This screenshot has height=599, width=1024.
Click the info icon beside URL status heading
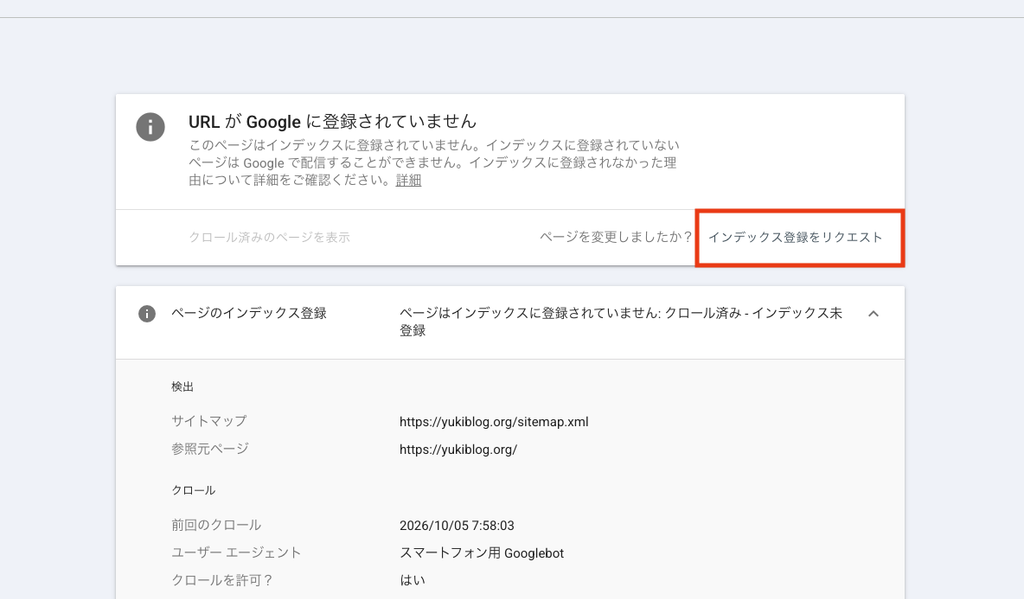tap(150, 127)
